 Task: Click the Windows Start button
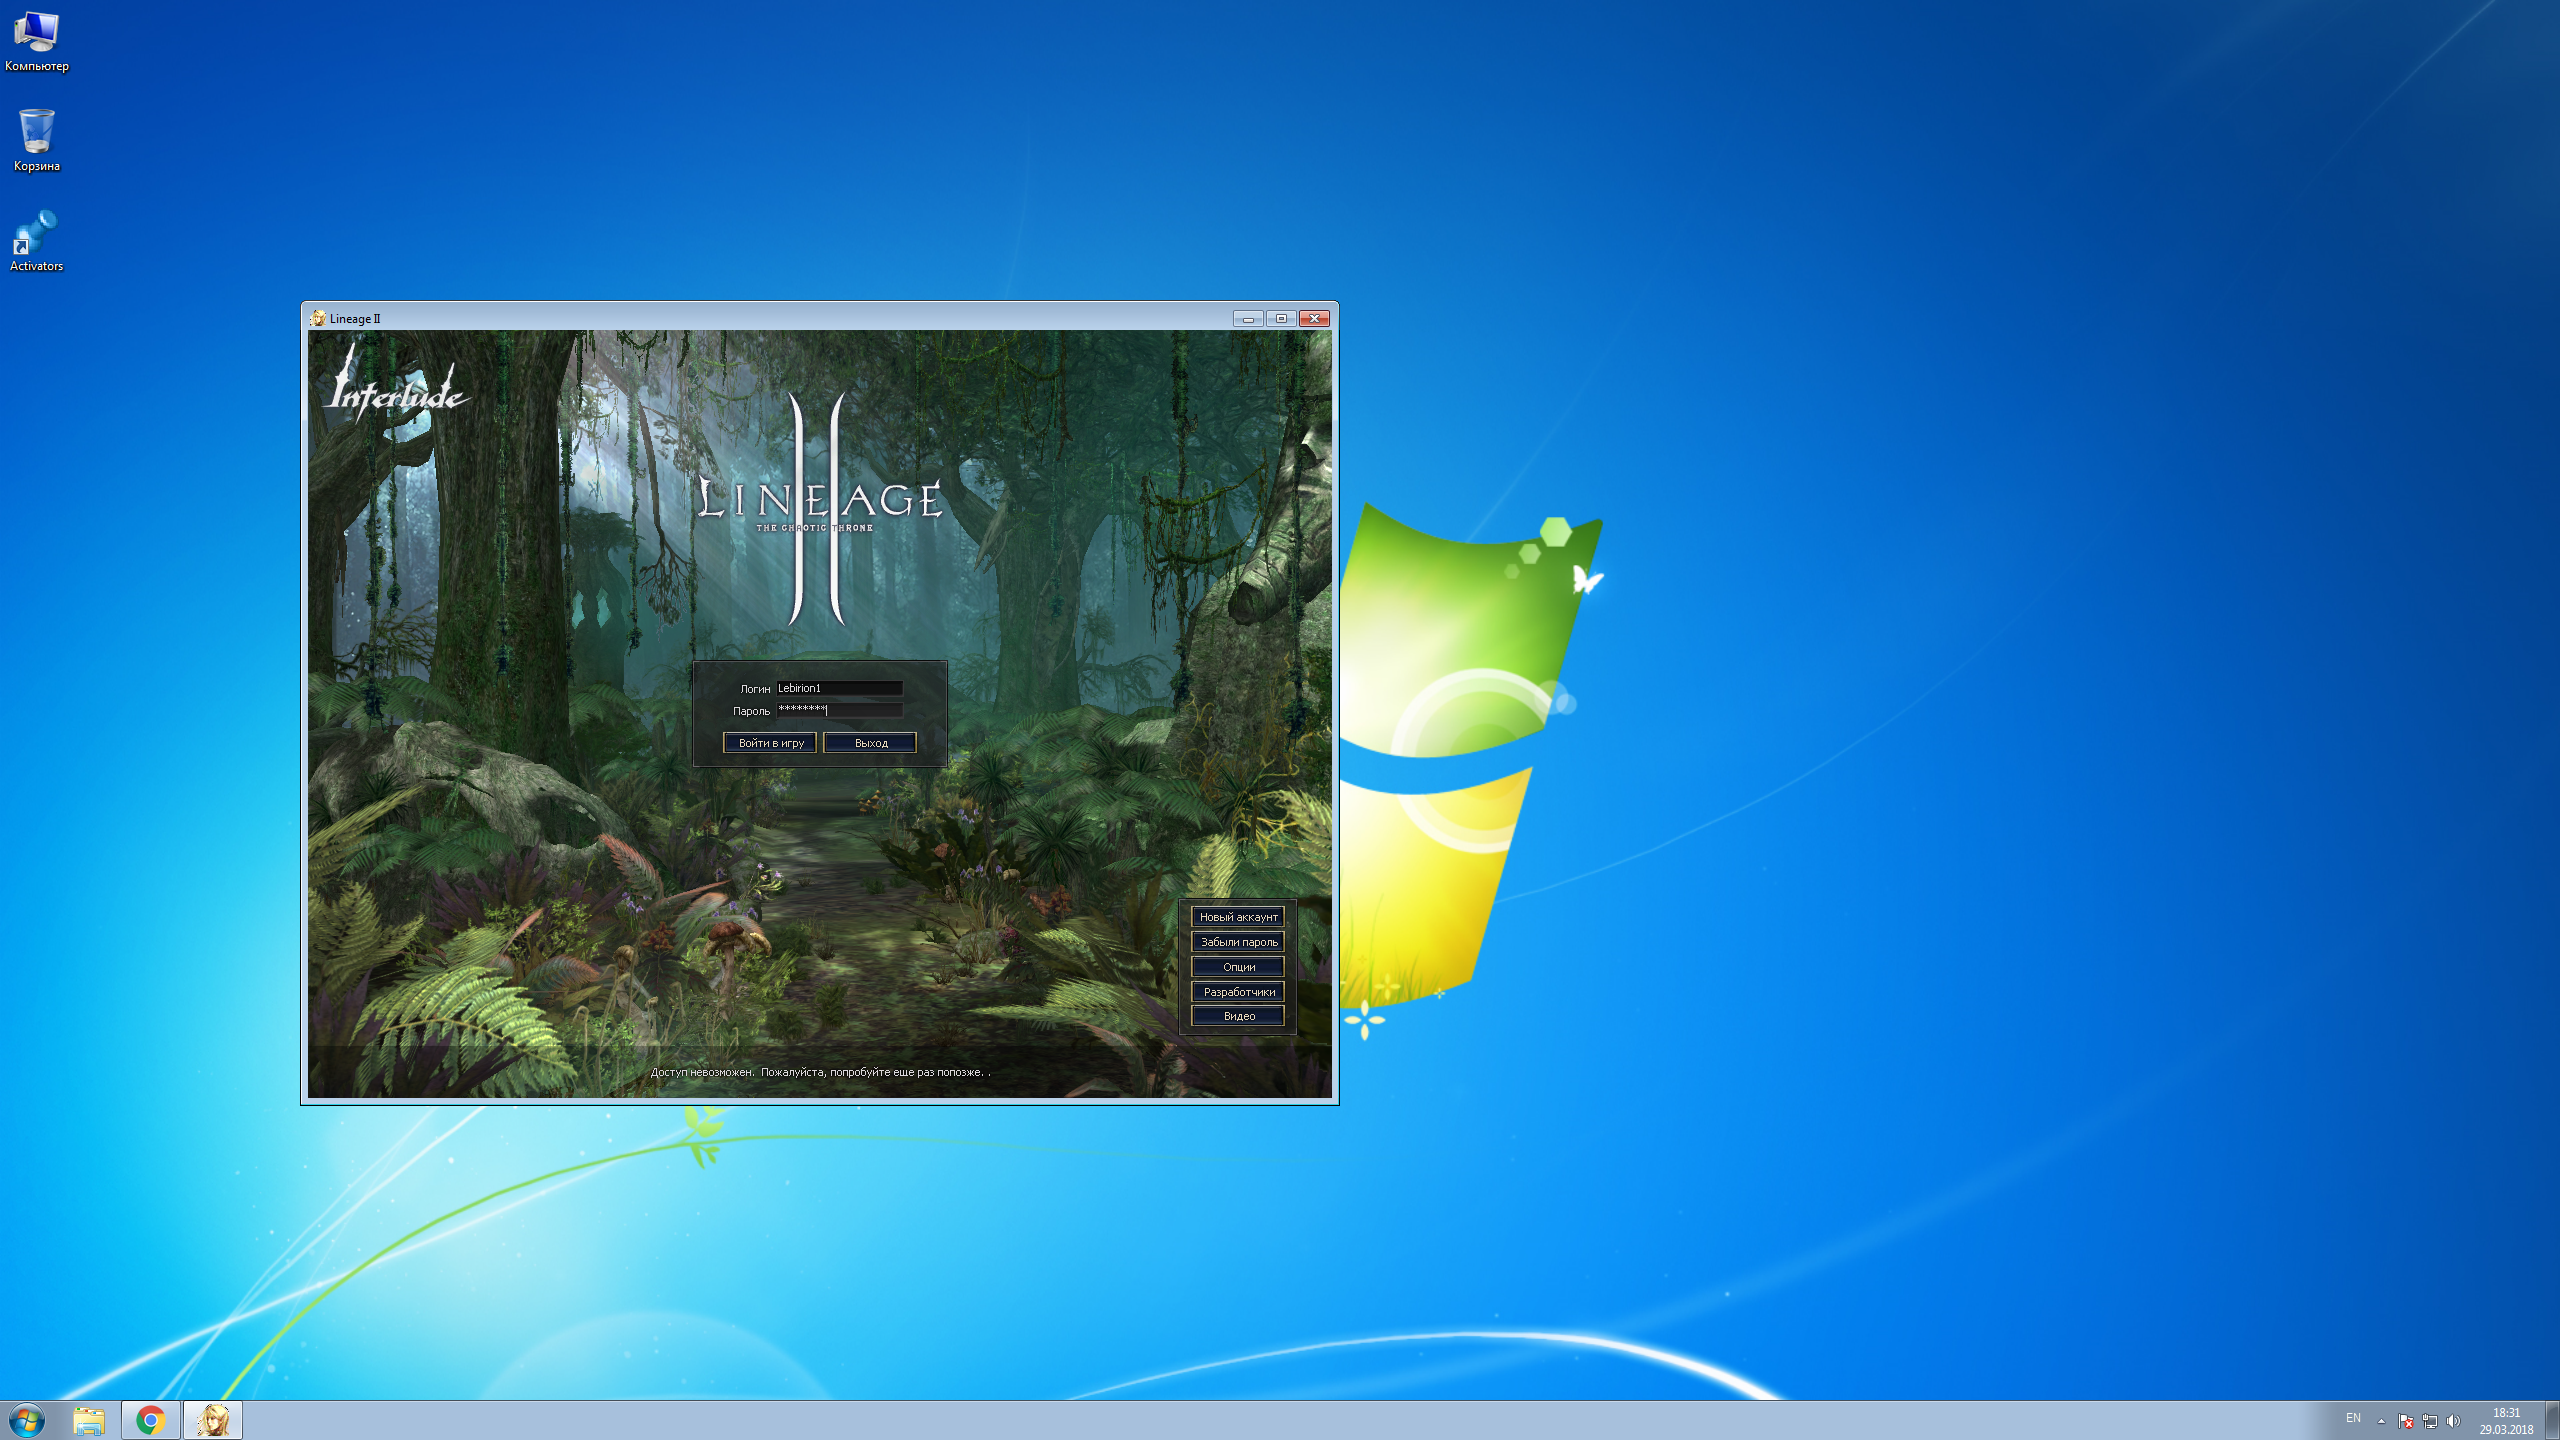(x=27, y=1420)
